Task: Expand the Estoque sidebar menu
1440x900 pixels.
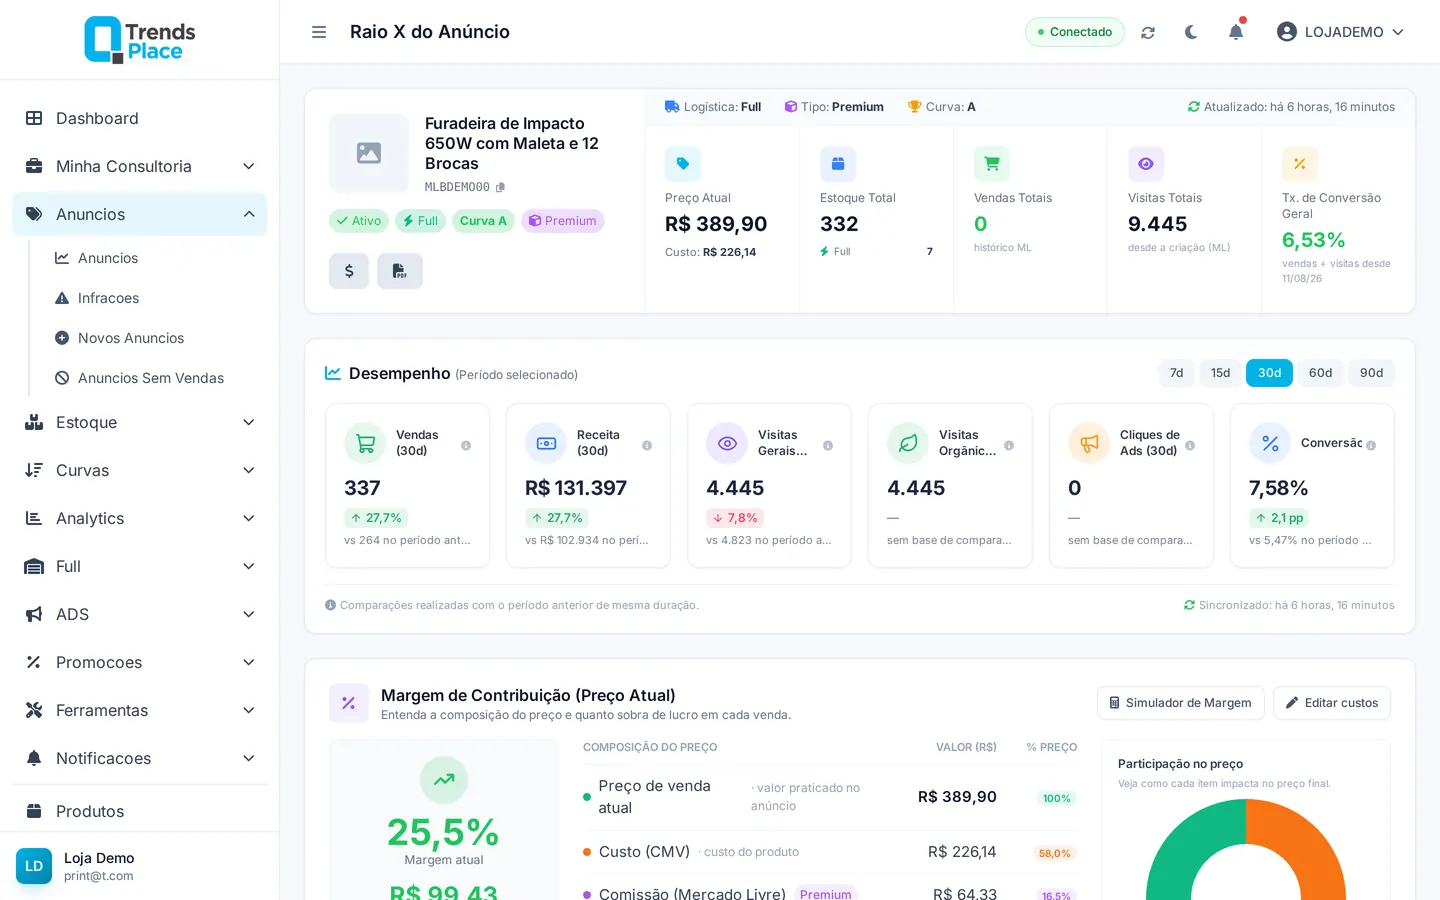Action: (x=140, y=422)
